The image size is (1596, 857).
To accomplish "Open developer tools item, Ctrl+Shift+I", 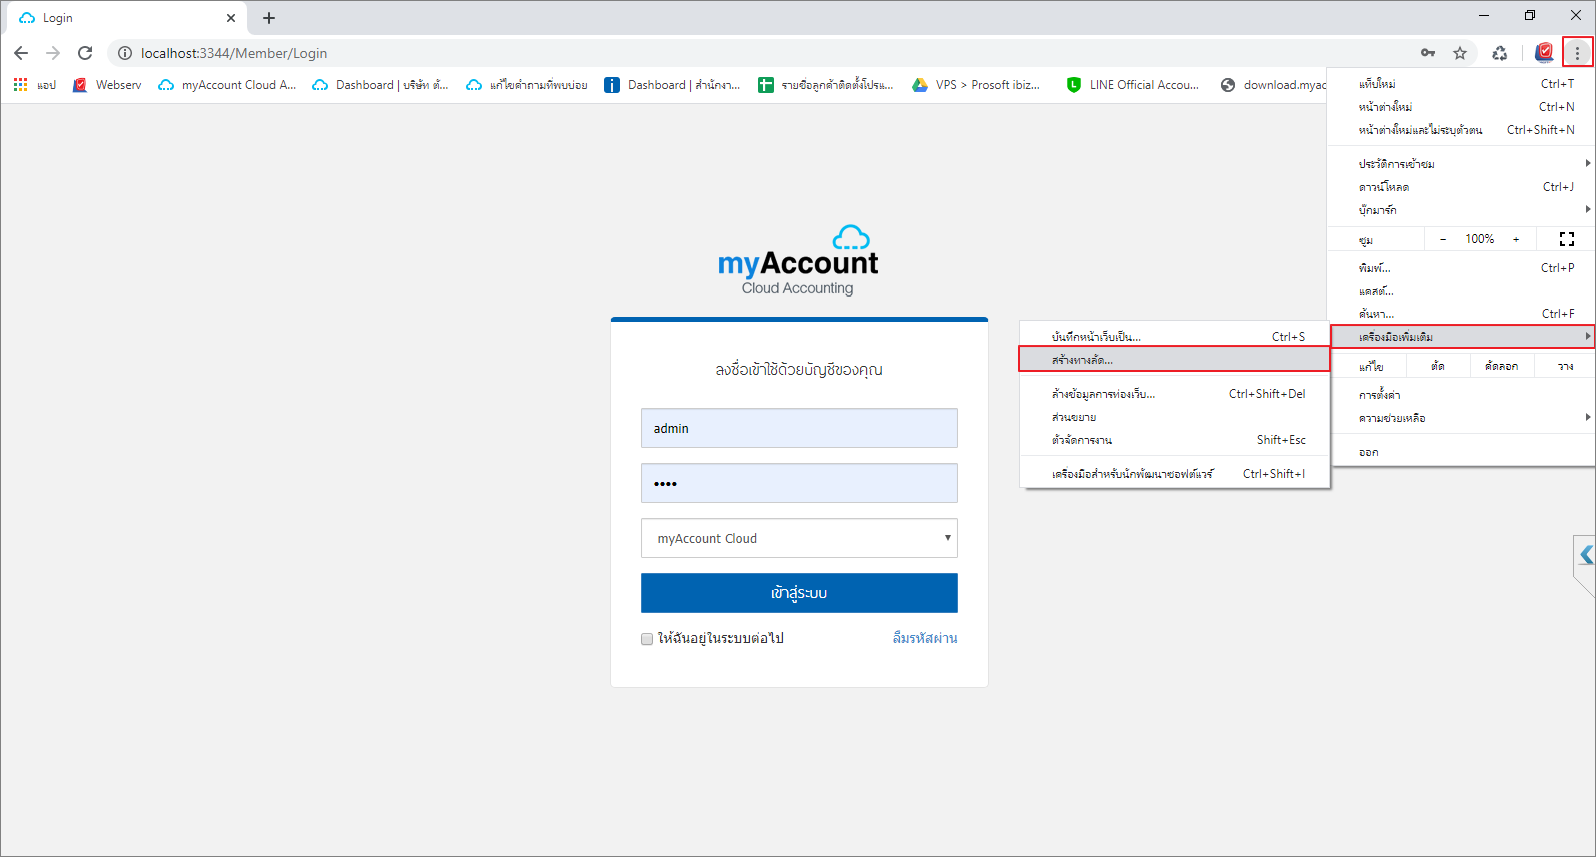I will click(x=1175, y=474).
